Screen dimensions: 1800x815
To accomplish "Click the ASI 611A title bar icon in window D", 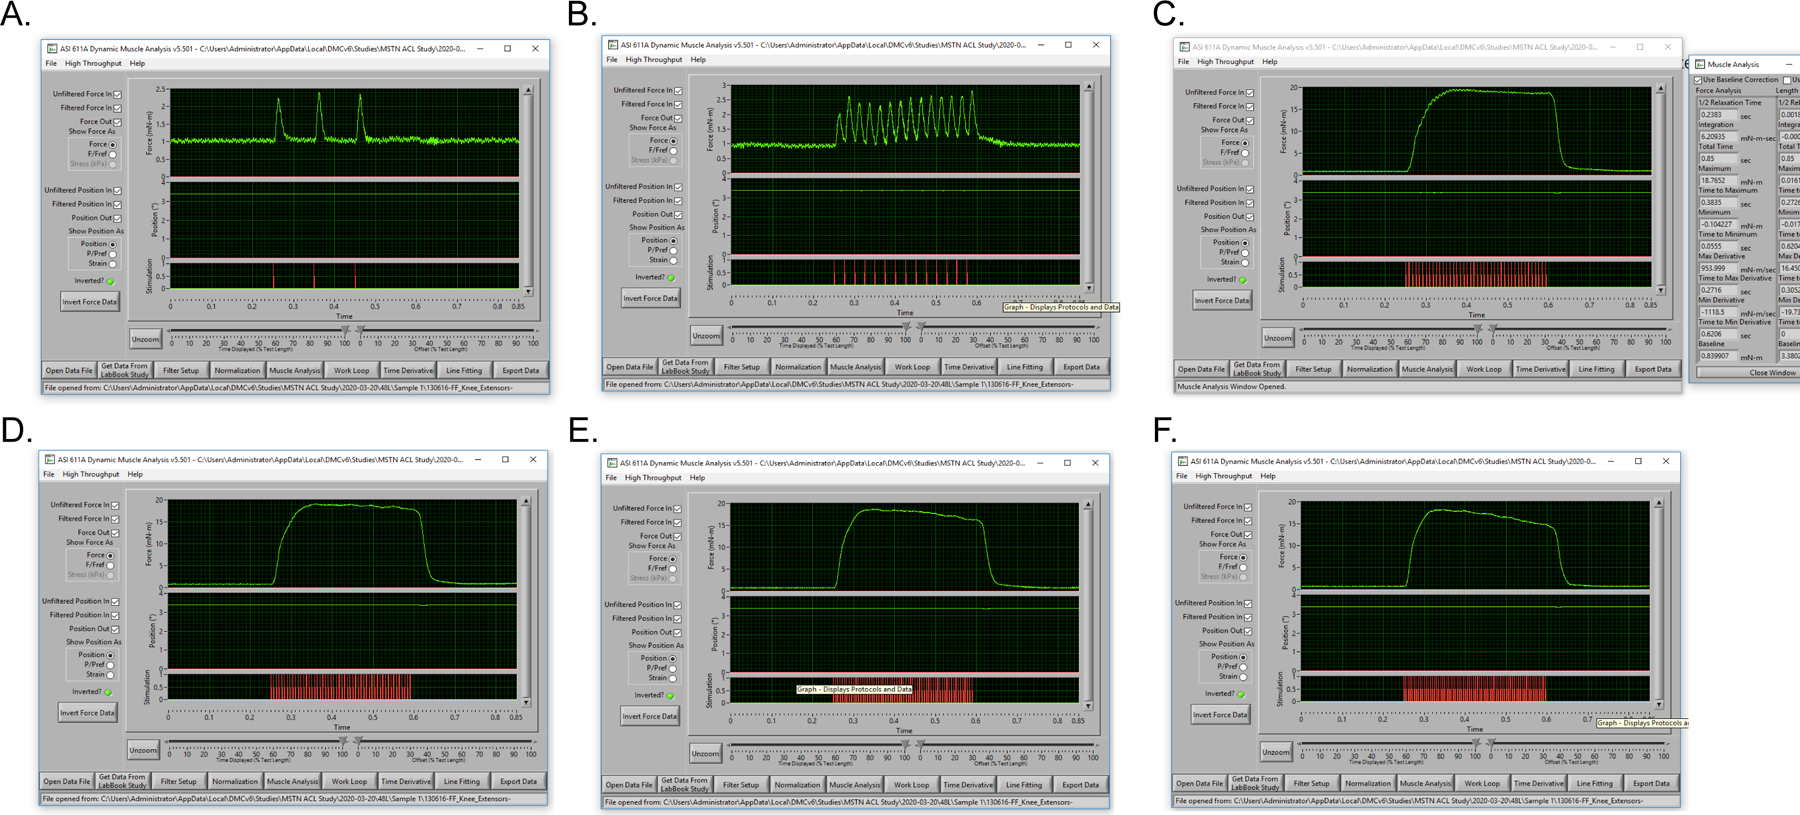I will pyautogui.click(x=49, y=460).
